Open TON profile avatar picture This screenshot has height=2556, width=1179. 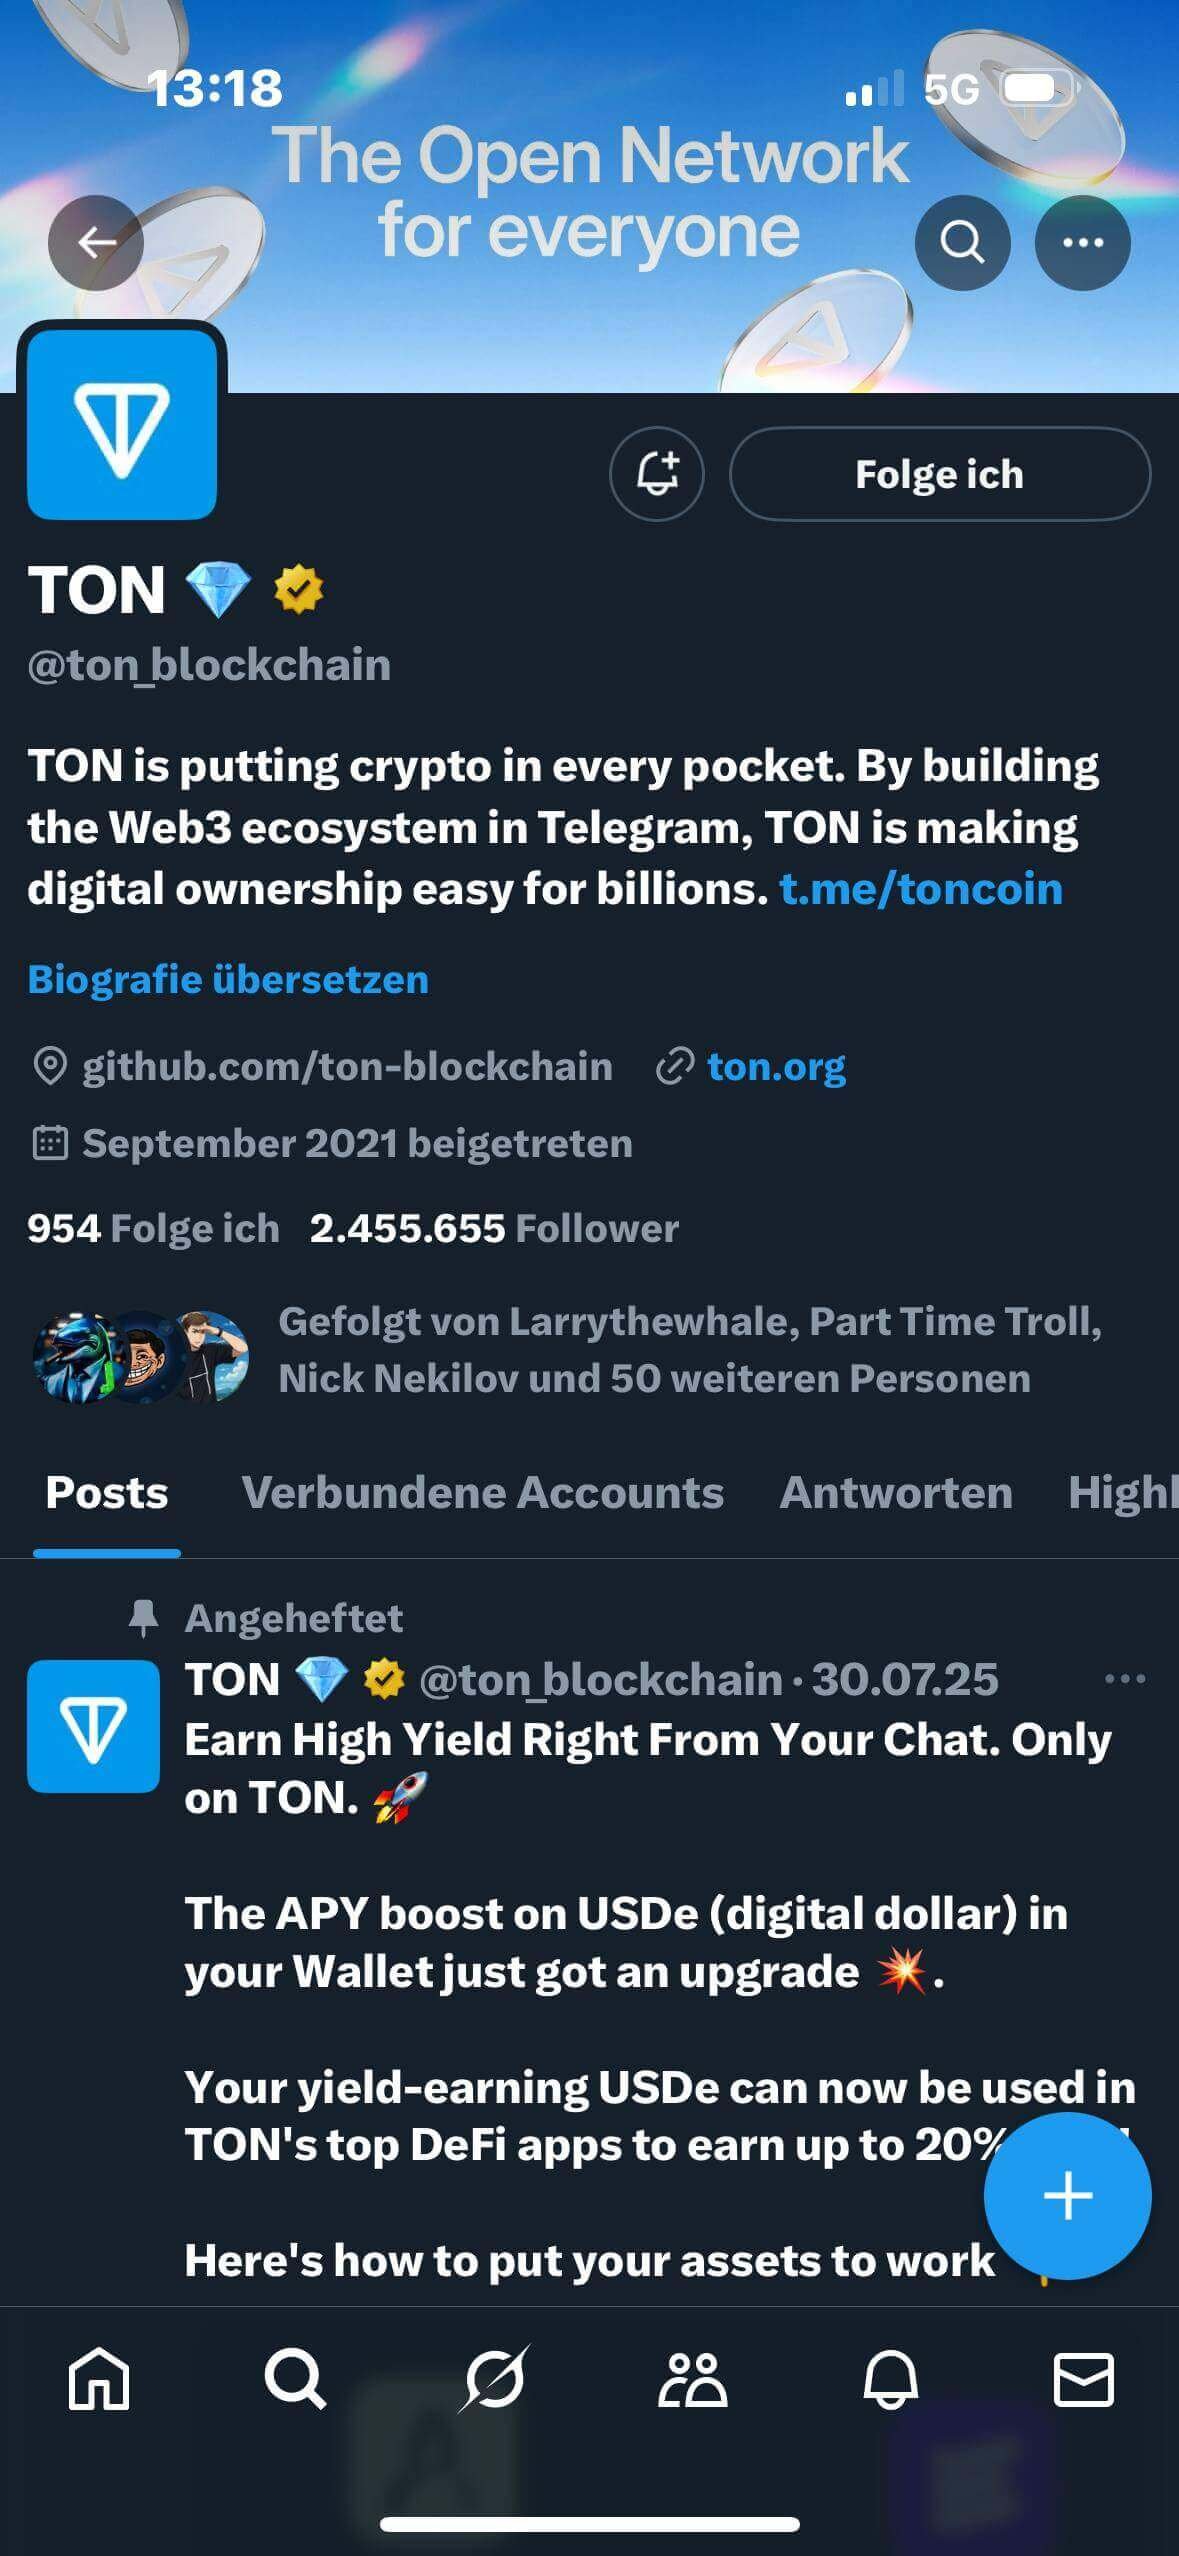(122, 424)
